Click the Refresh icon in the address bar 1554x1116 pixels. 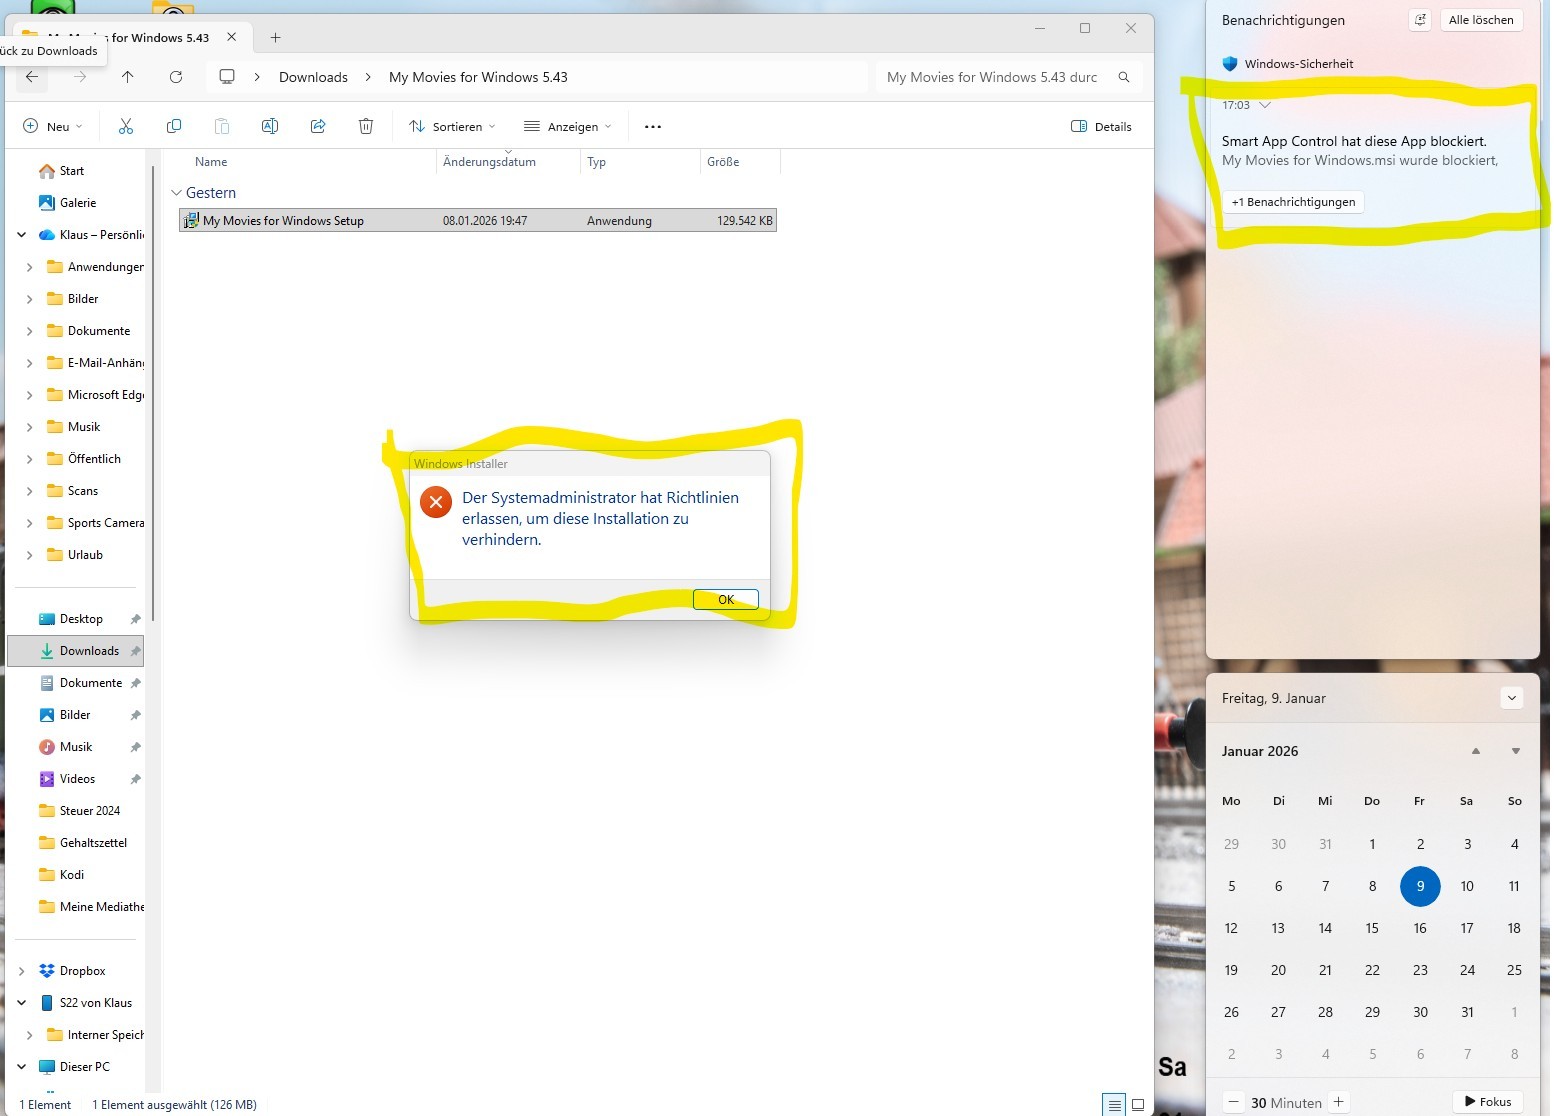tap(176, 77)
